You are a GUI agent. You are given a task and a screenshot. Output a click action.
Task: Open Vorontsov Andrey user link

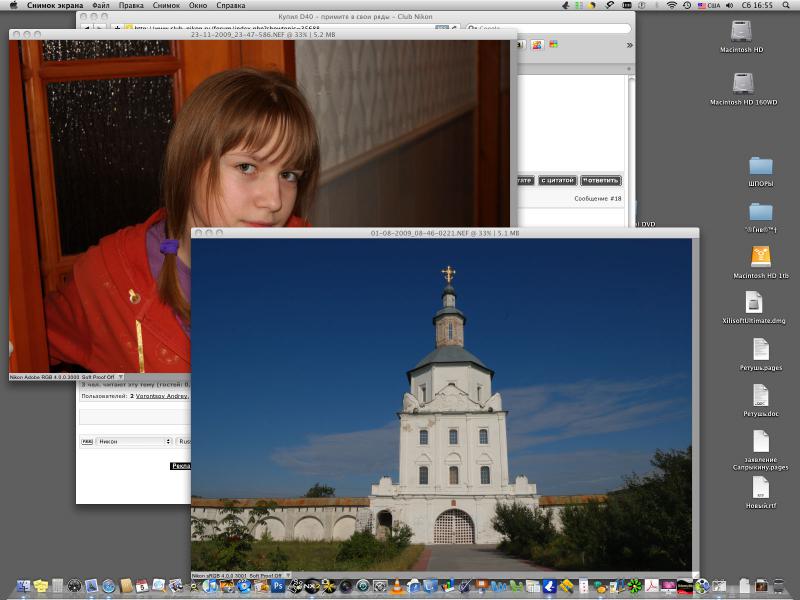(162, 396)
